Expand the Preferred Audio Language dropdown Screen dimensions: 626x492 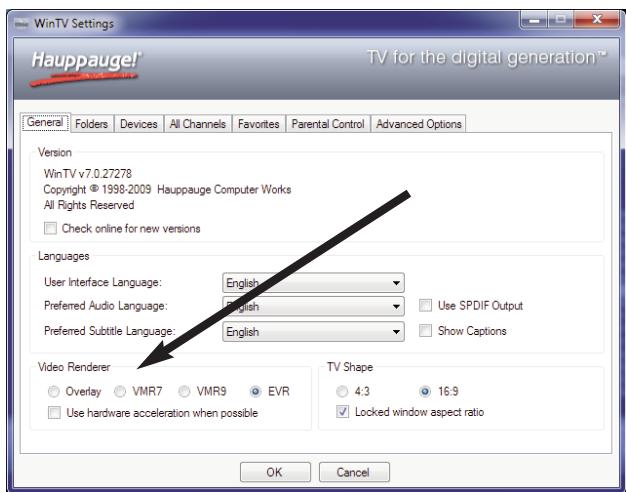[x=313, y=306]
